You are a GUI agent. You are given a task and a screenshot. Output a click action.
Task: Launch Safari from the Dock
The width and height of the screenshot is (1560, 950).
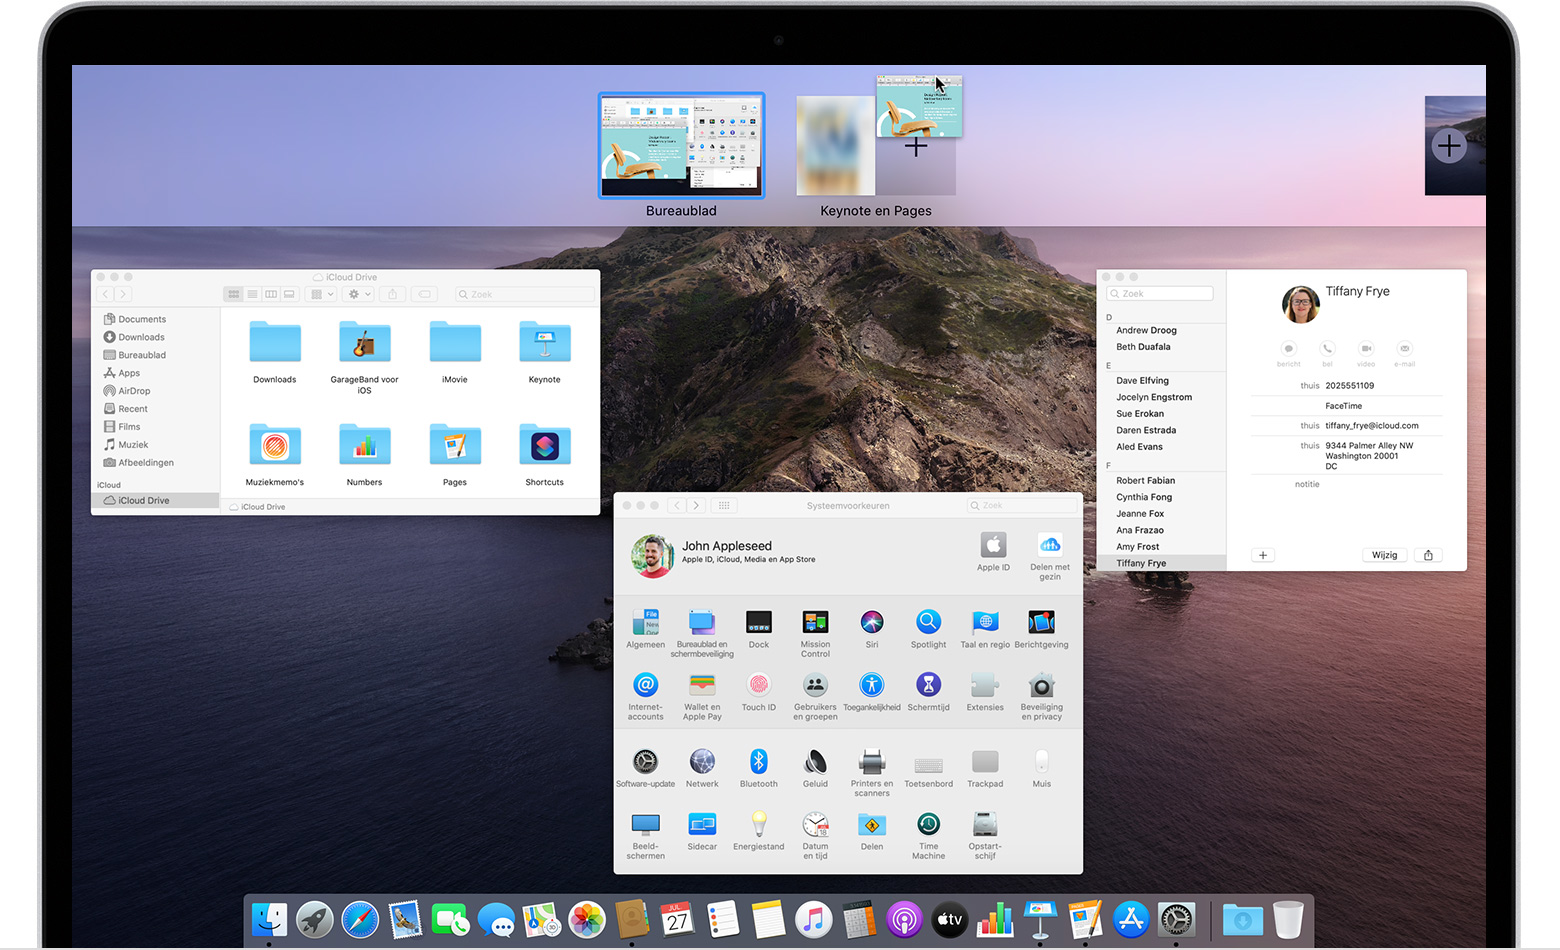[x=360, y=920]
